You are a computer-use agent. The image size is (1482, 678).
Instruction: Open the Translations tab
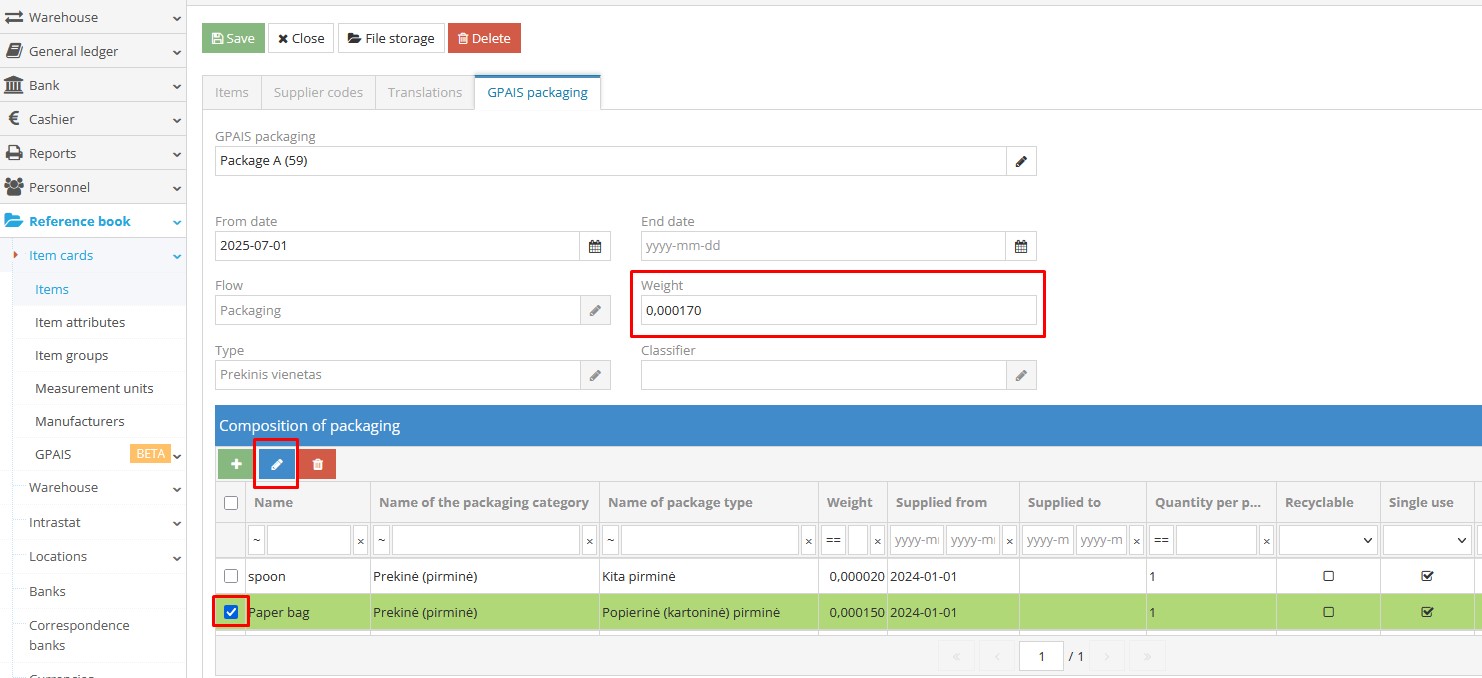pos(425,92)
